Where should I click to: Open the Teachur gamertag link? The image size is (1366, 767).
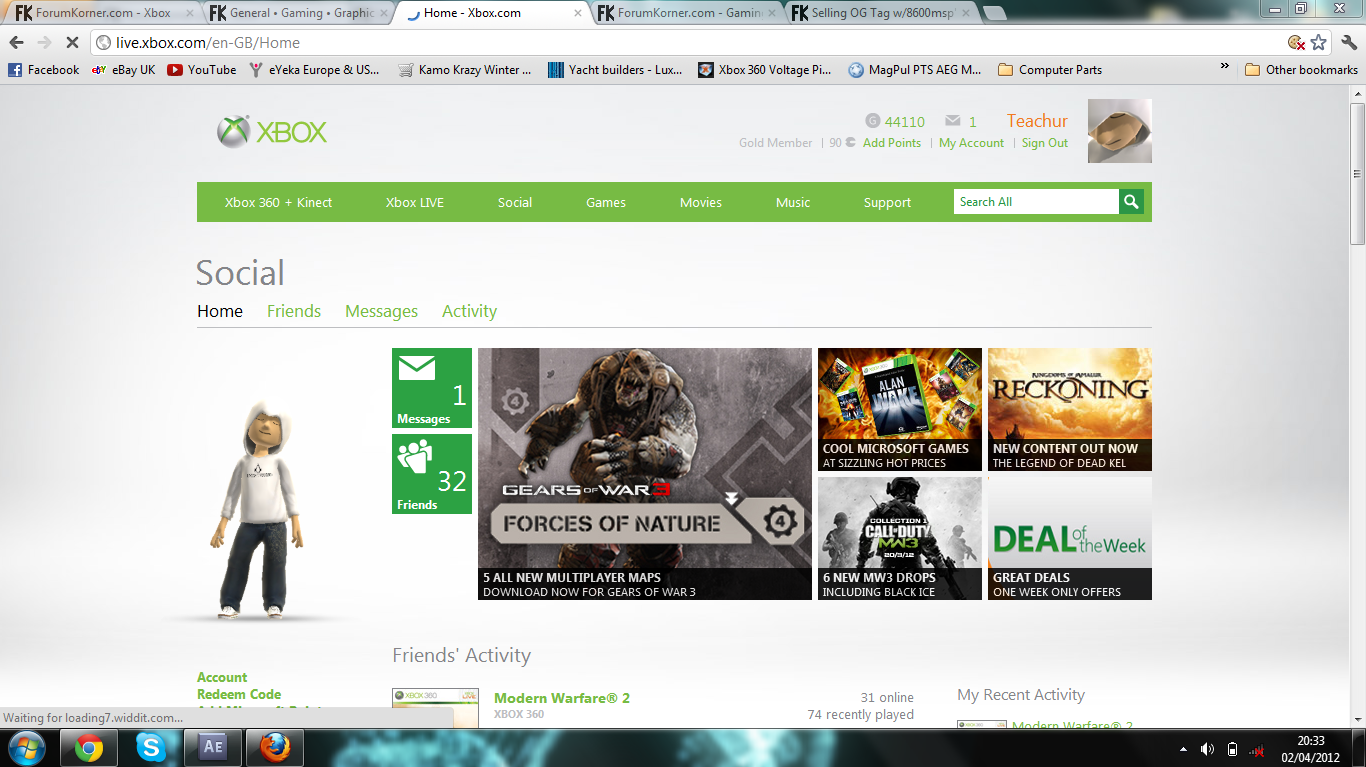tap(1037, 121)
